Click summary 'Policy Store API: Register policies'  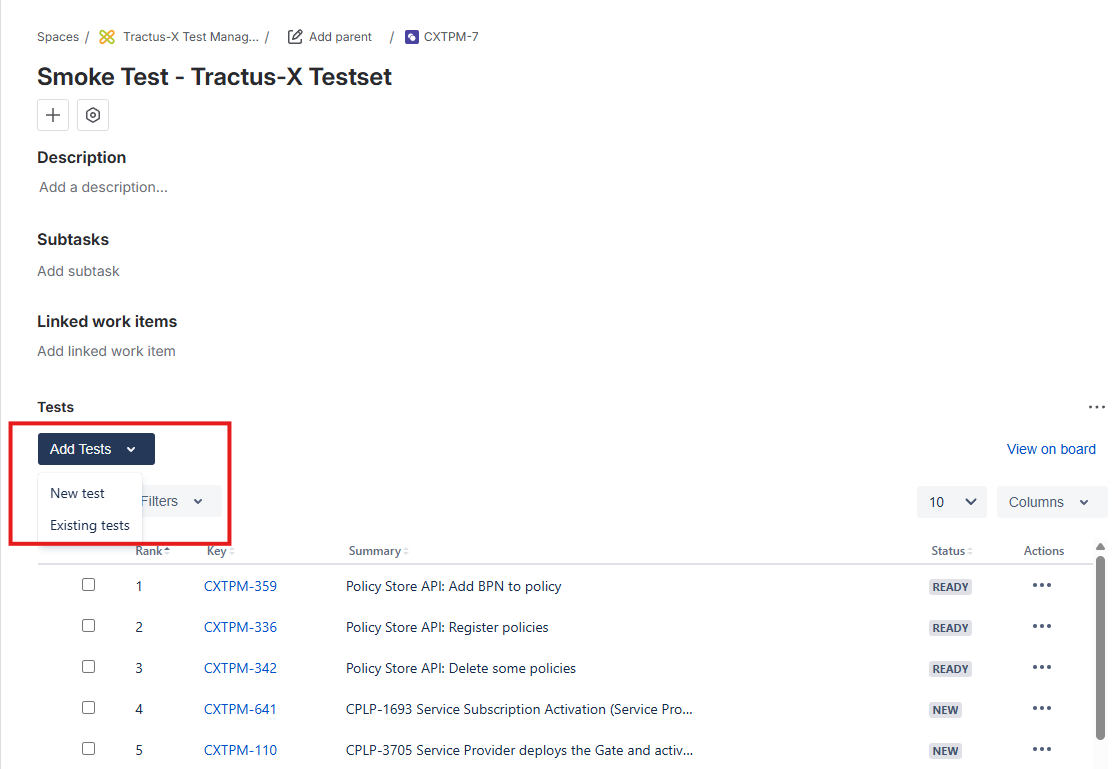447,628
